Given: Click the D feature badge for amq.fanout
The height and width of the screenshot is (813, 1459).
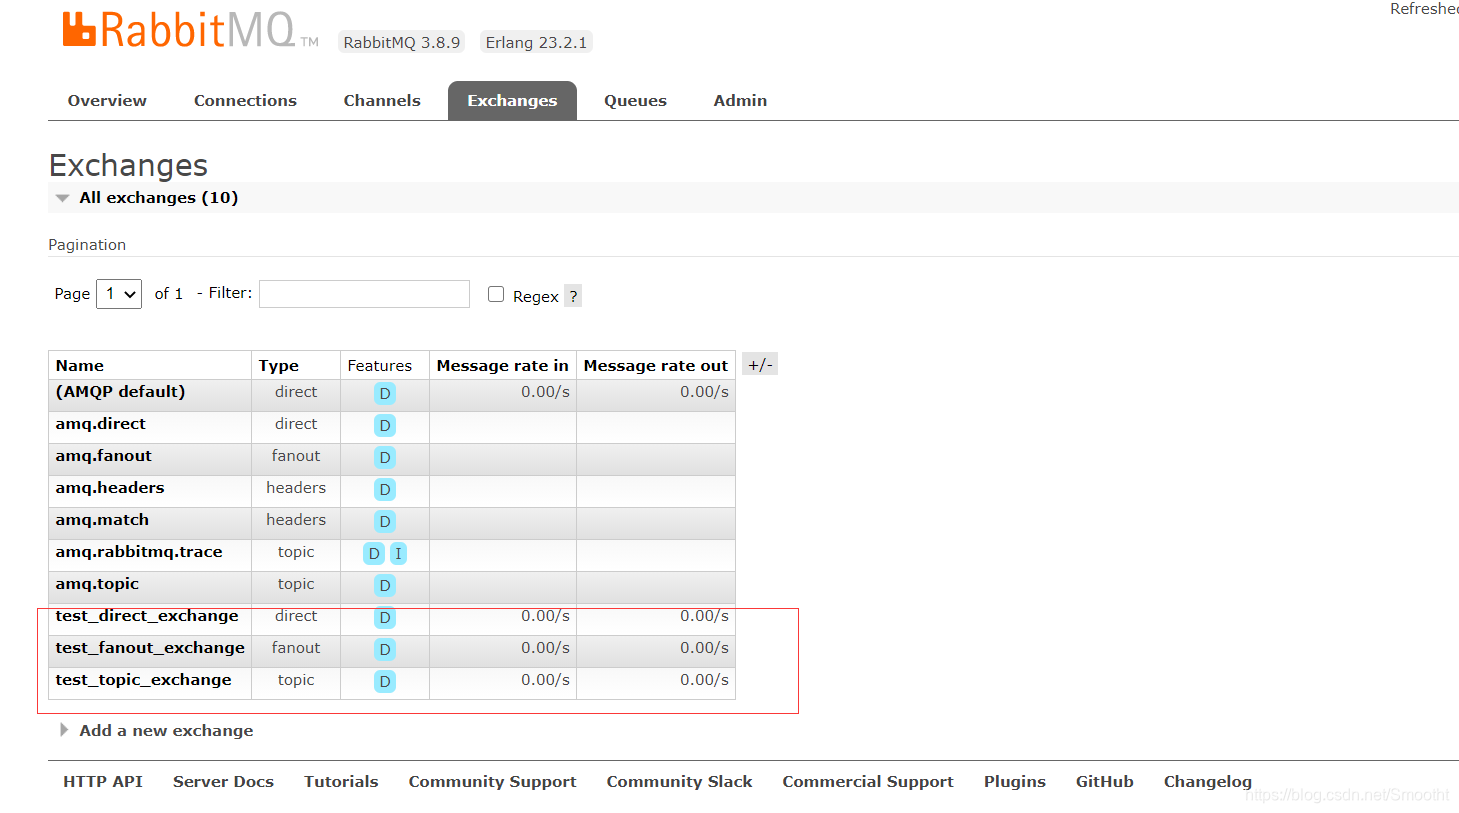Looking at the screenshot, I should pos(385,458).
